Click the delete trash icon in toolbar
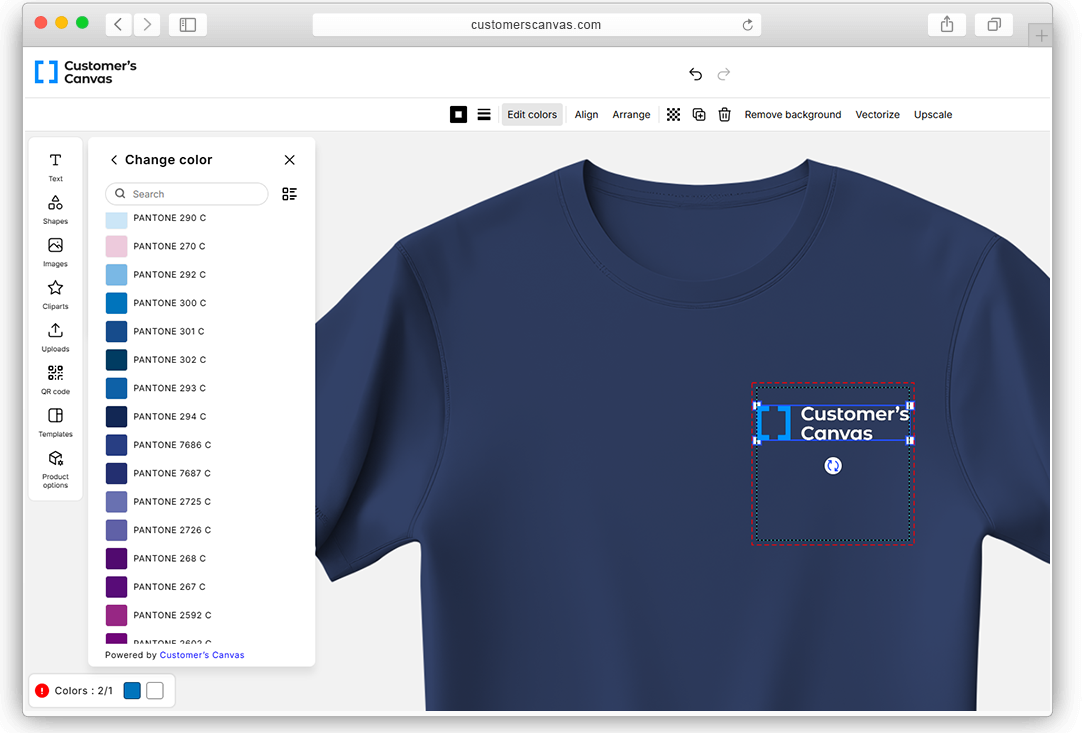This screenshot has width=1086, height=733. point(725,115)
